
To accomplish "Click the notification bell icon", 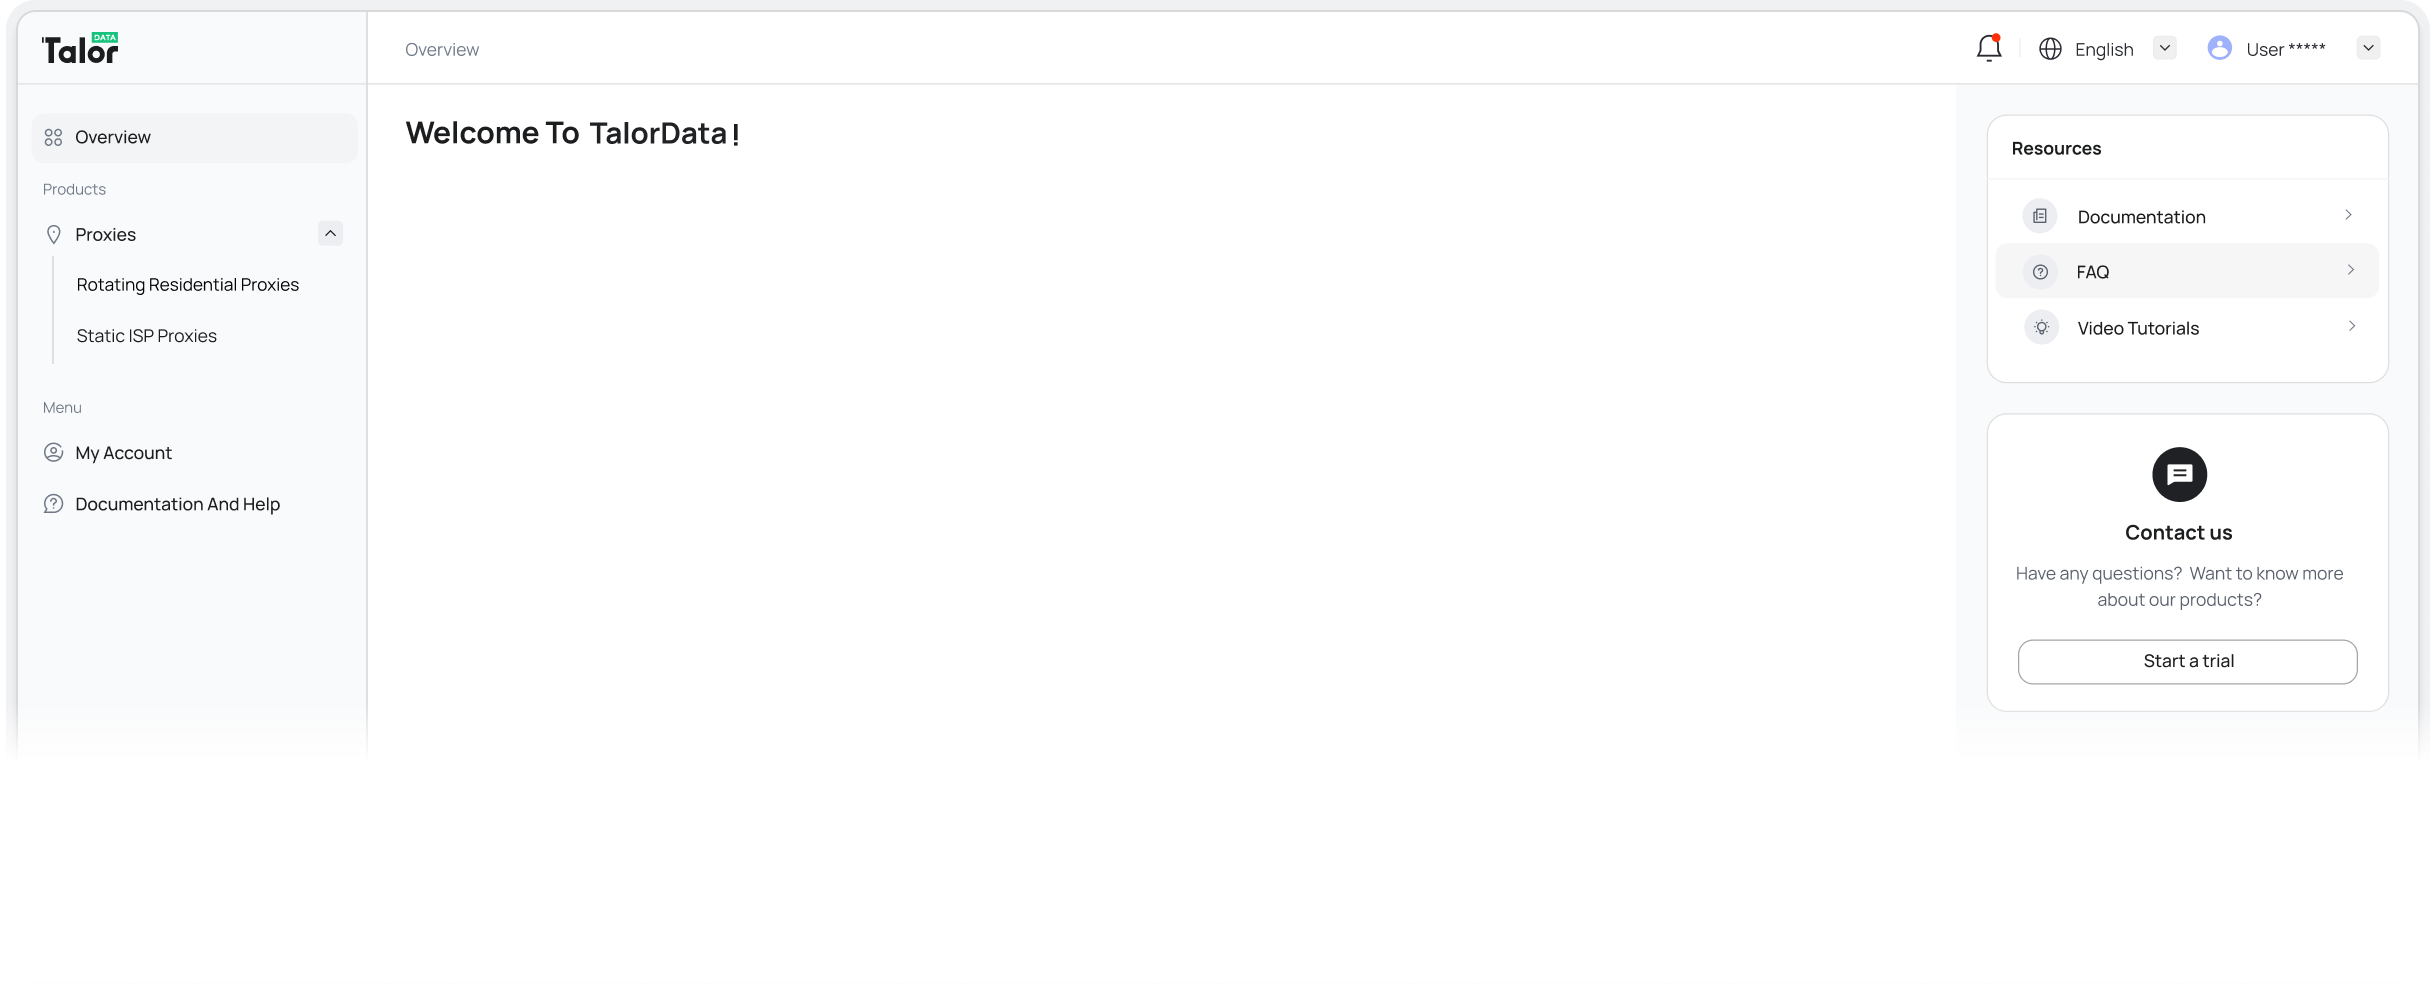I will tap(1988, 48).
